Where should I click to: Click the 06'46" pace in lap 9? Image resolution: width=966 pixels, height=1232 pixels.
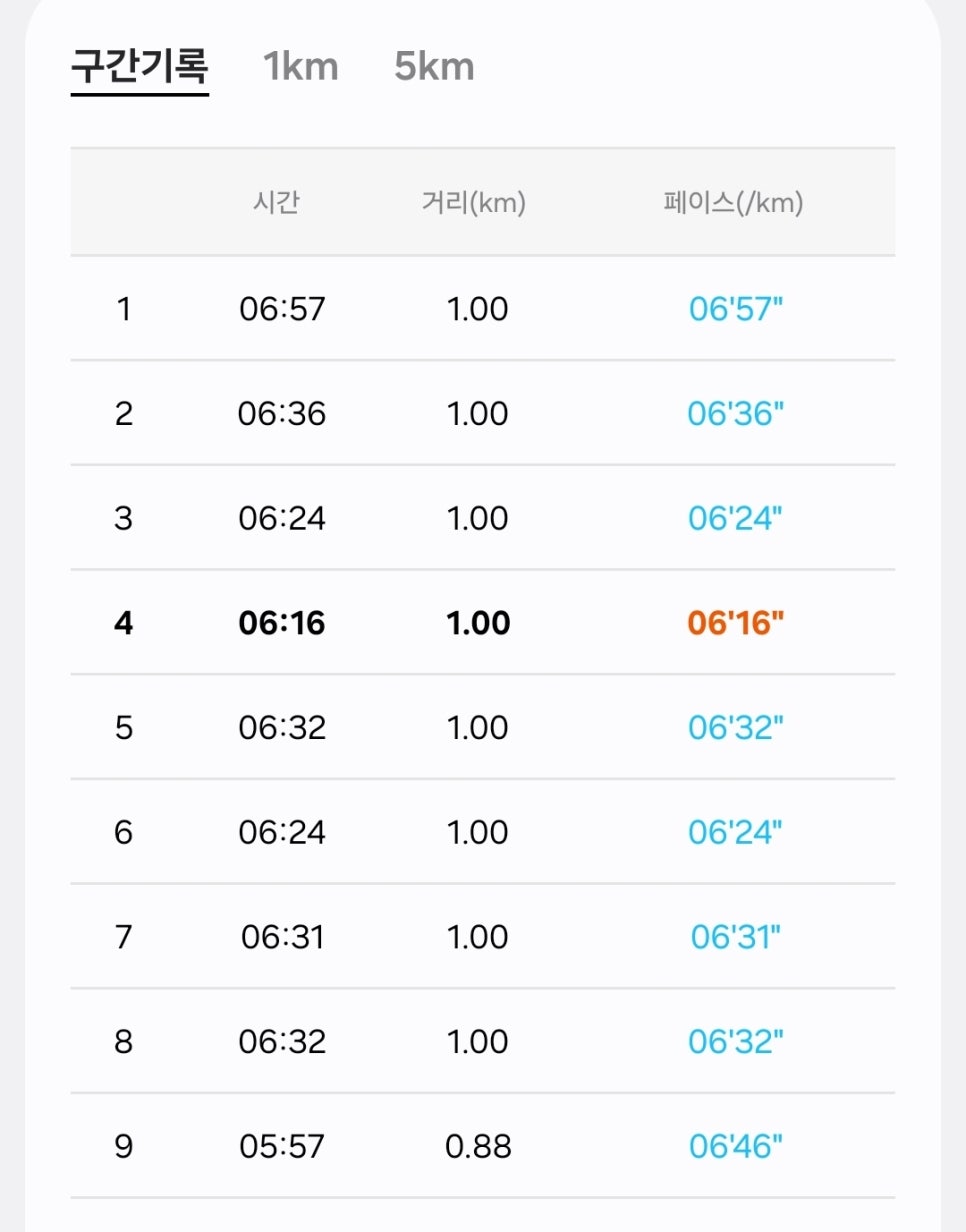click(735, 1146)
